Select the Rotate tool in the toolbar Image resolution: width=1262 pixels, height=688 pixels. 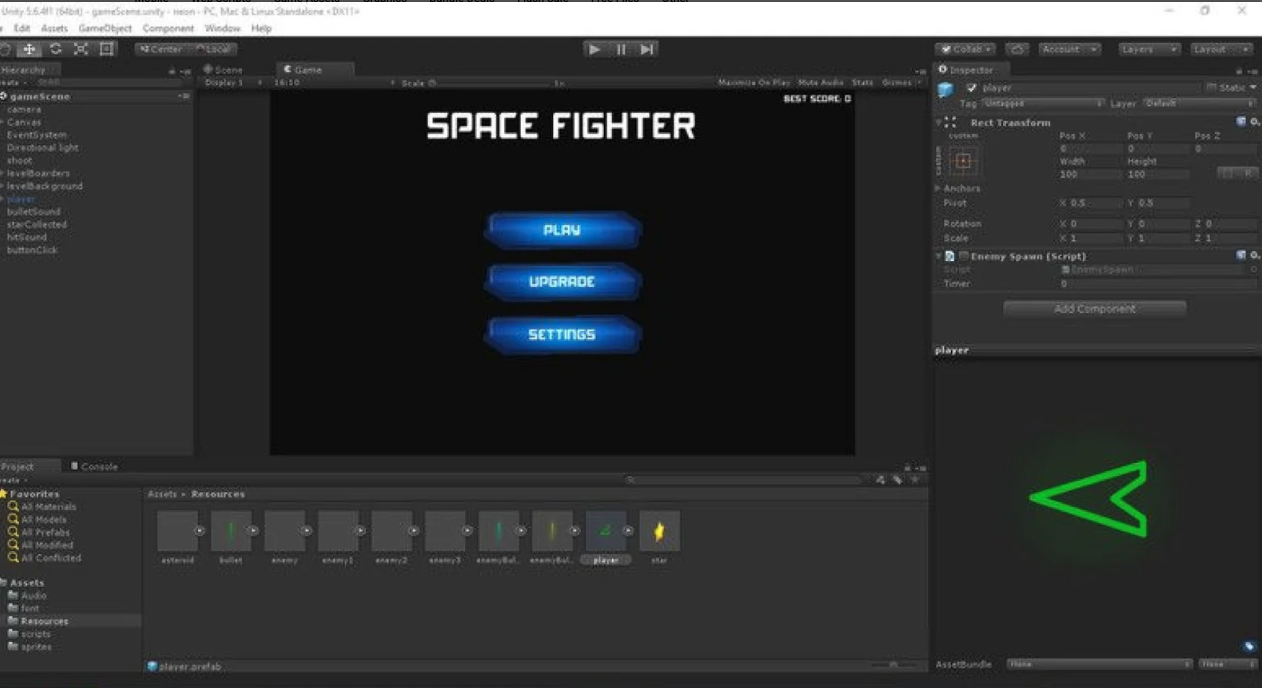(x=56, y=49)
